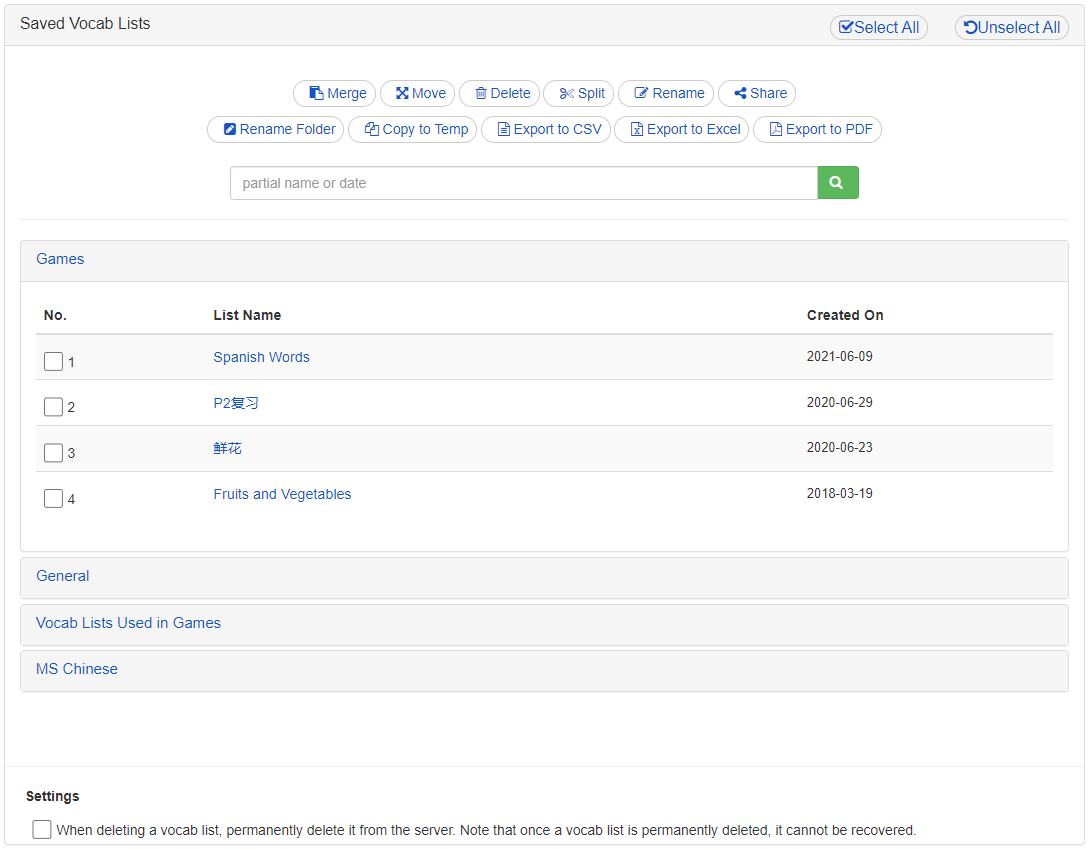Click the Move button with arrows icon
The width and height of the screenshot is (1088, 849).
(418, 93)
